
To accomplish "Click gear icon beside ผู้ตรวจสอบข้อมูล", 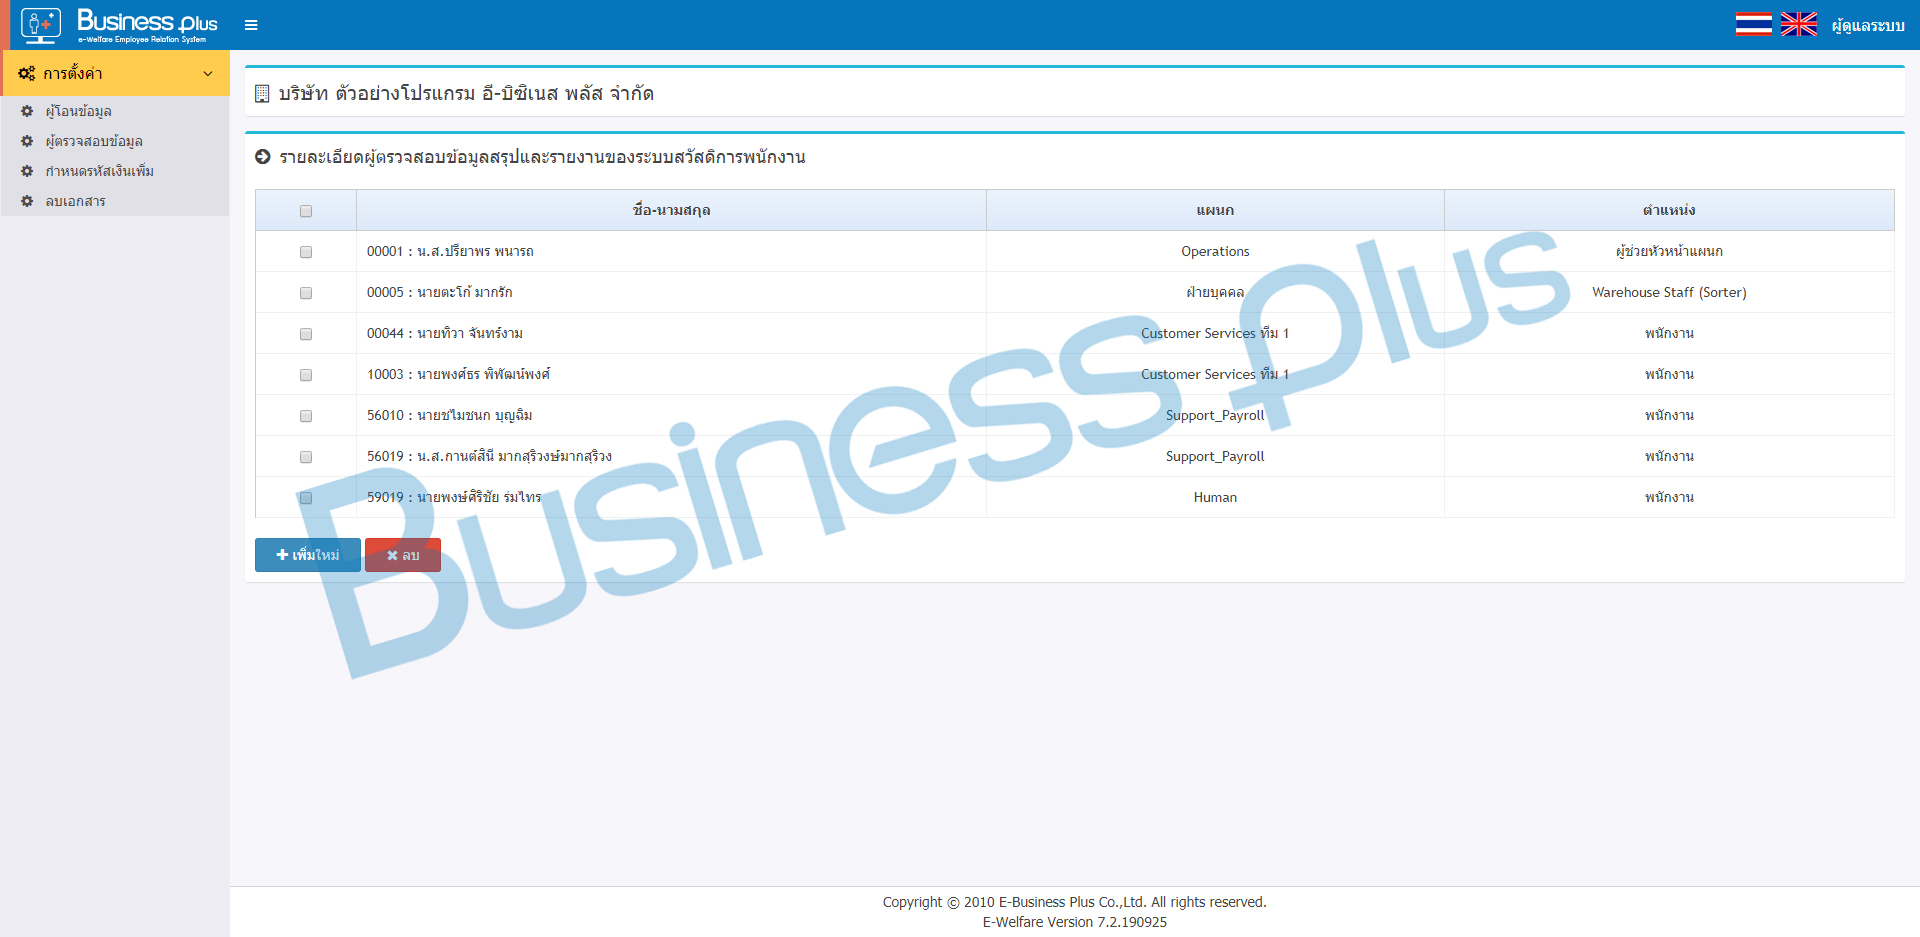I will coord(27,141).
